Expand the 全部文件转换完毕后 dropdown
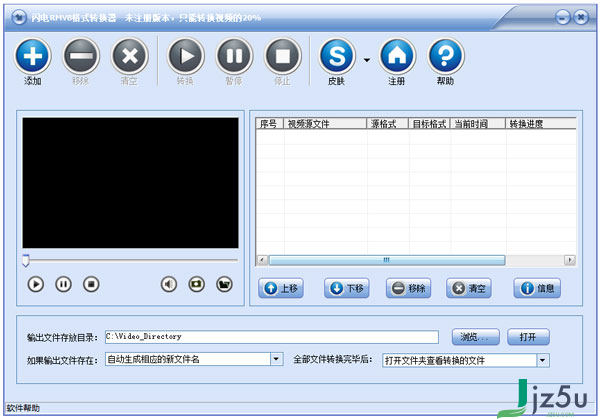 pyautogui.click(x=543, y=360)
